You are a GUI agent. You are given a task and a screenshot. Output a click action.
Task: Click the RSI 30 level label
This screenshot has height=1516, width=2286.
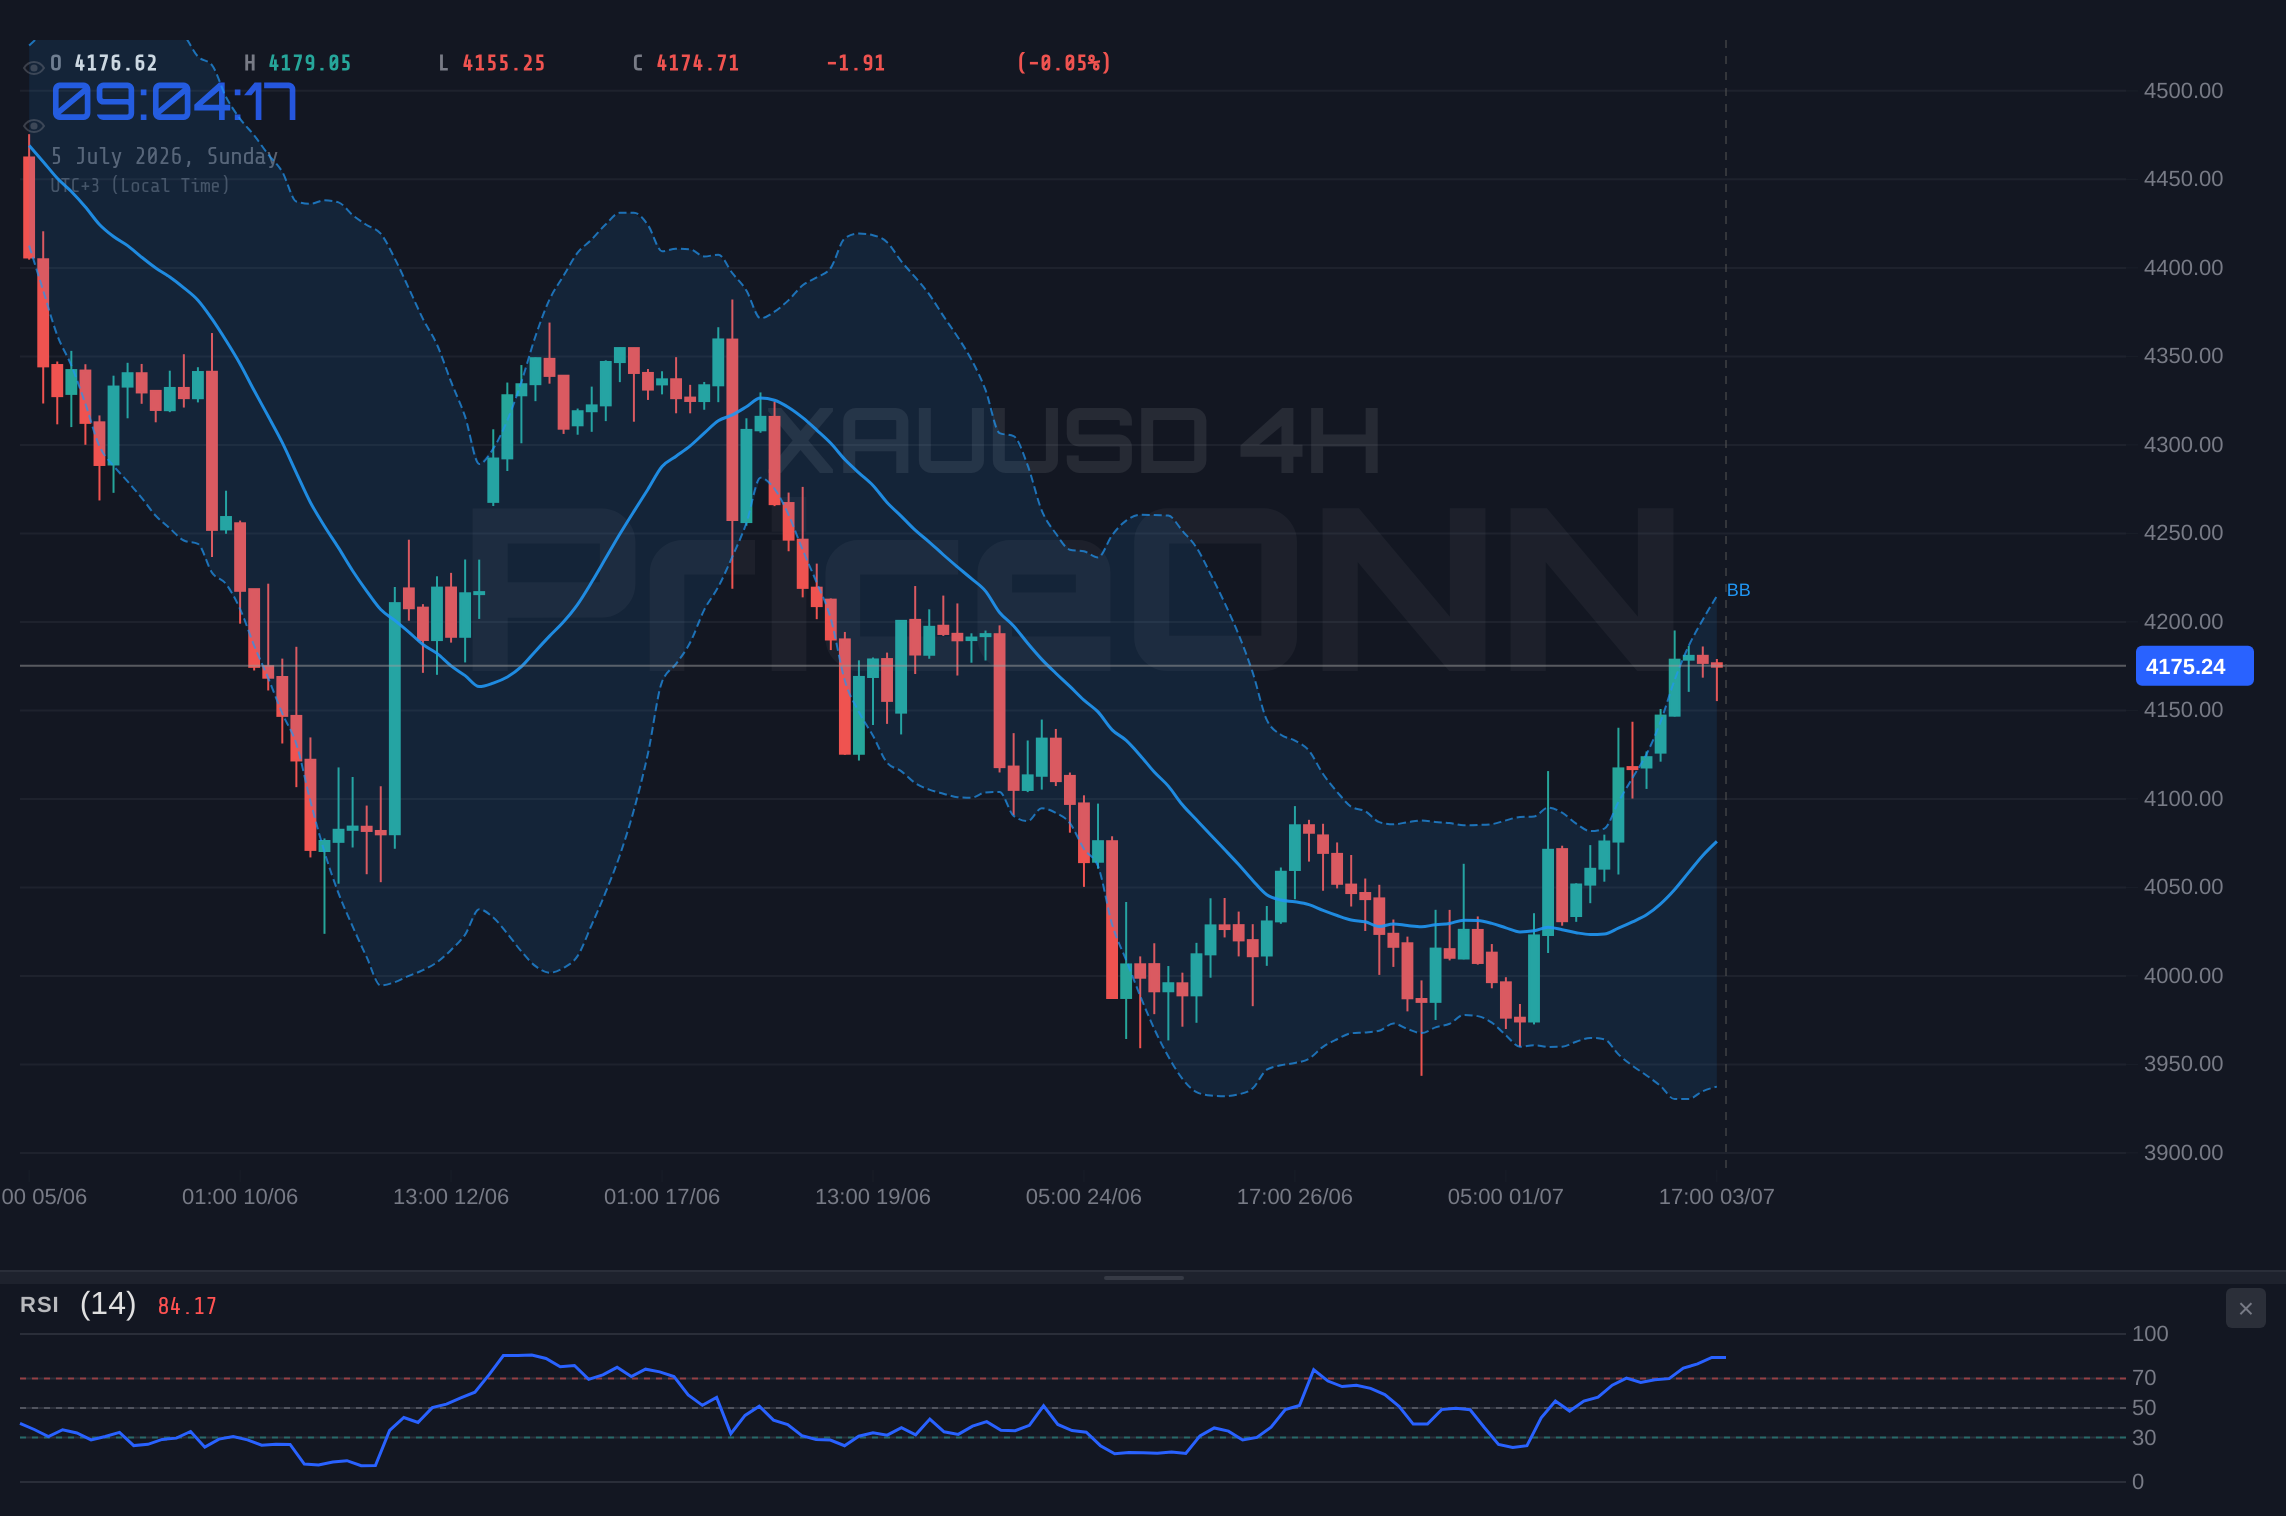[x=2144, y=1438]
